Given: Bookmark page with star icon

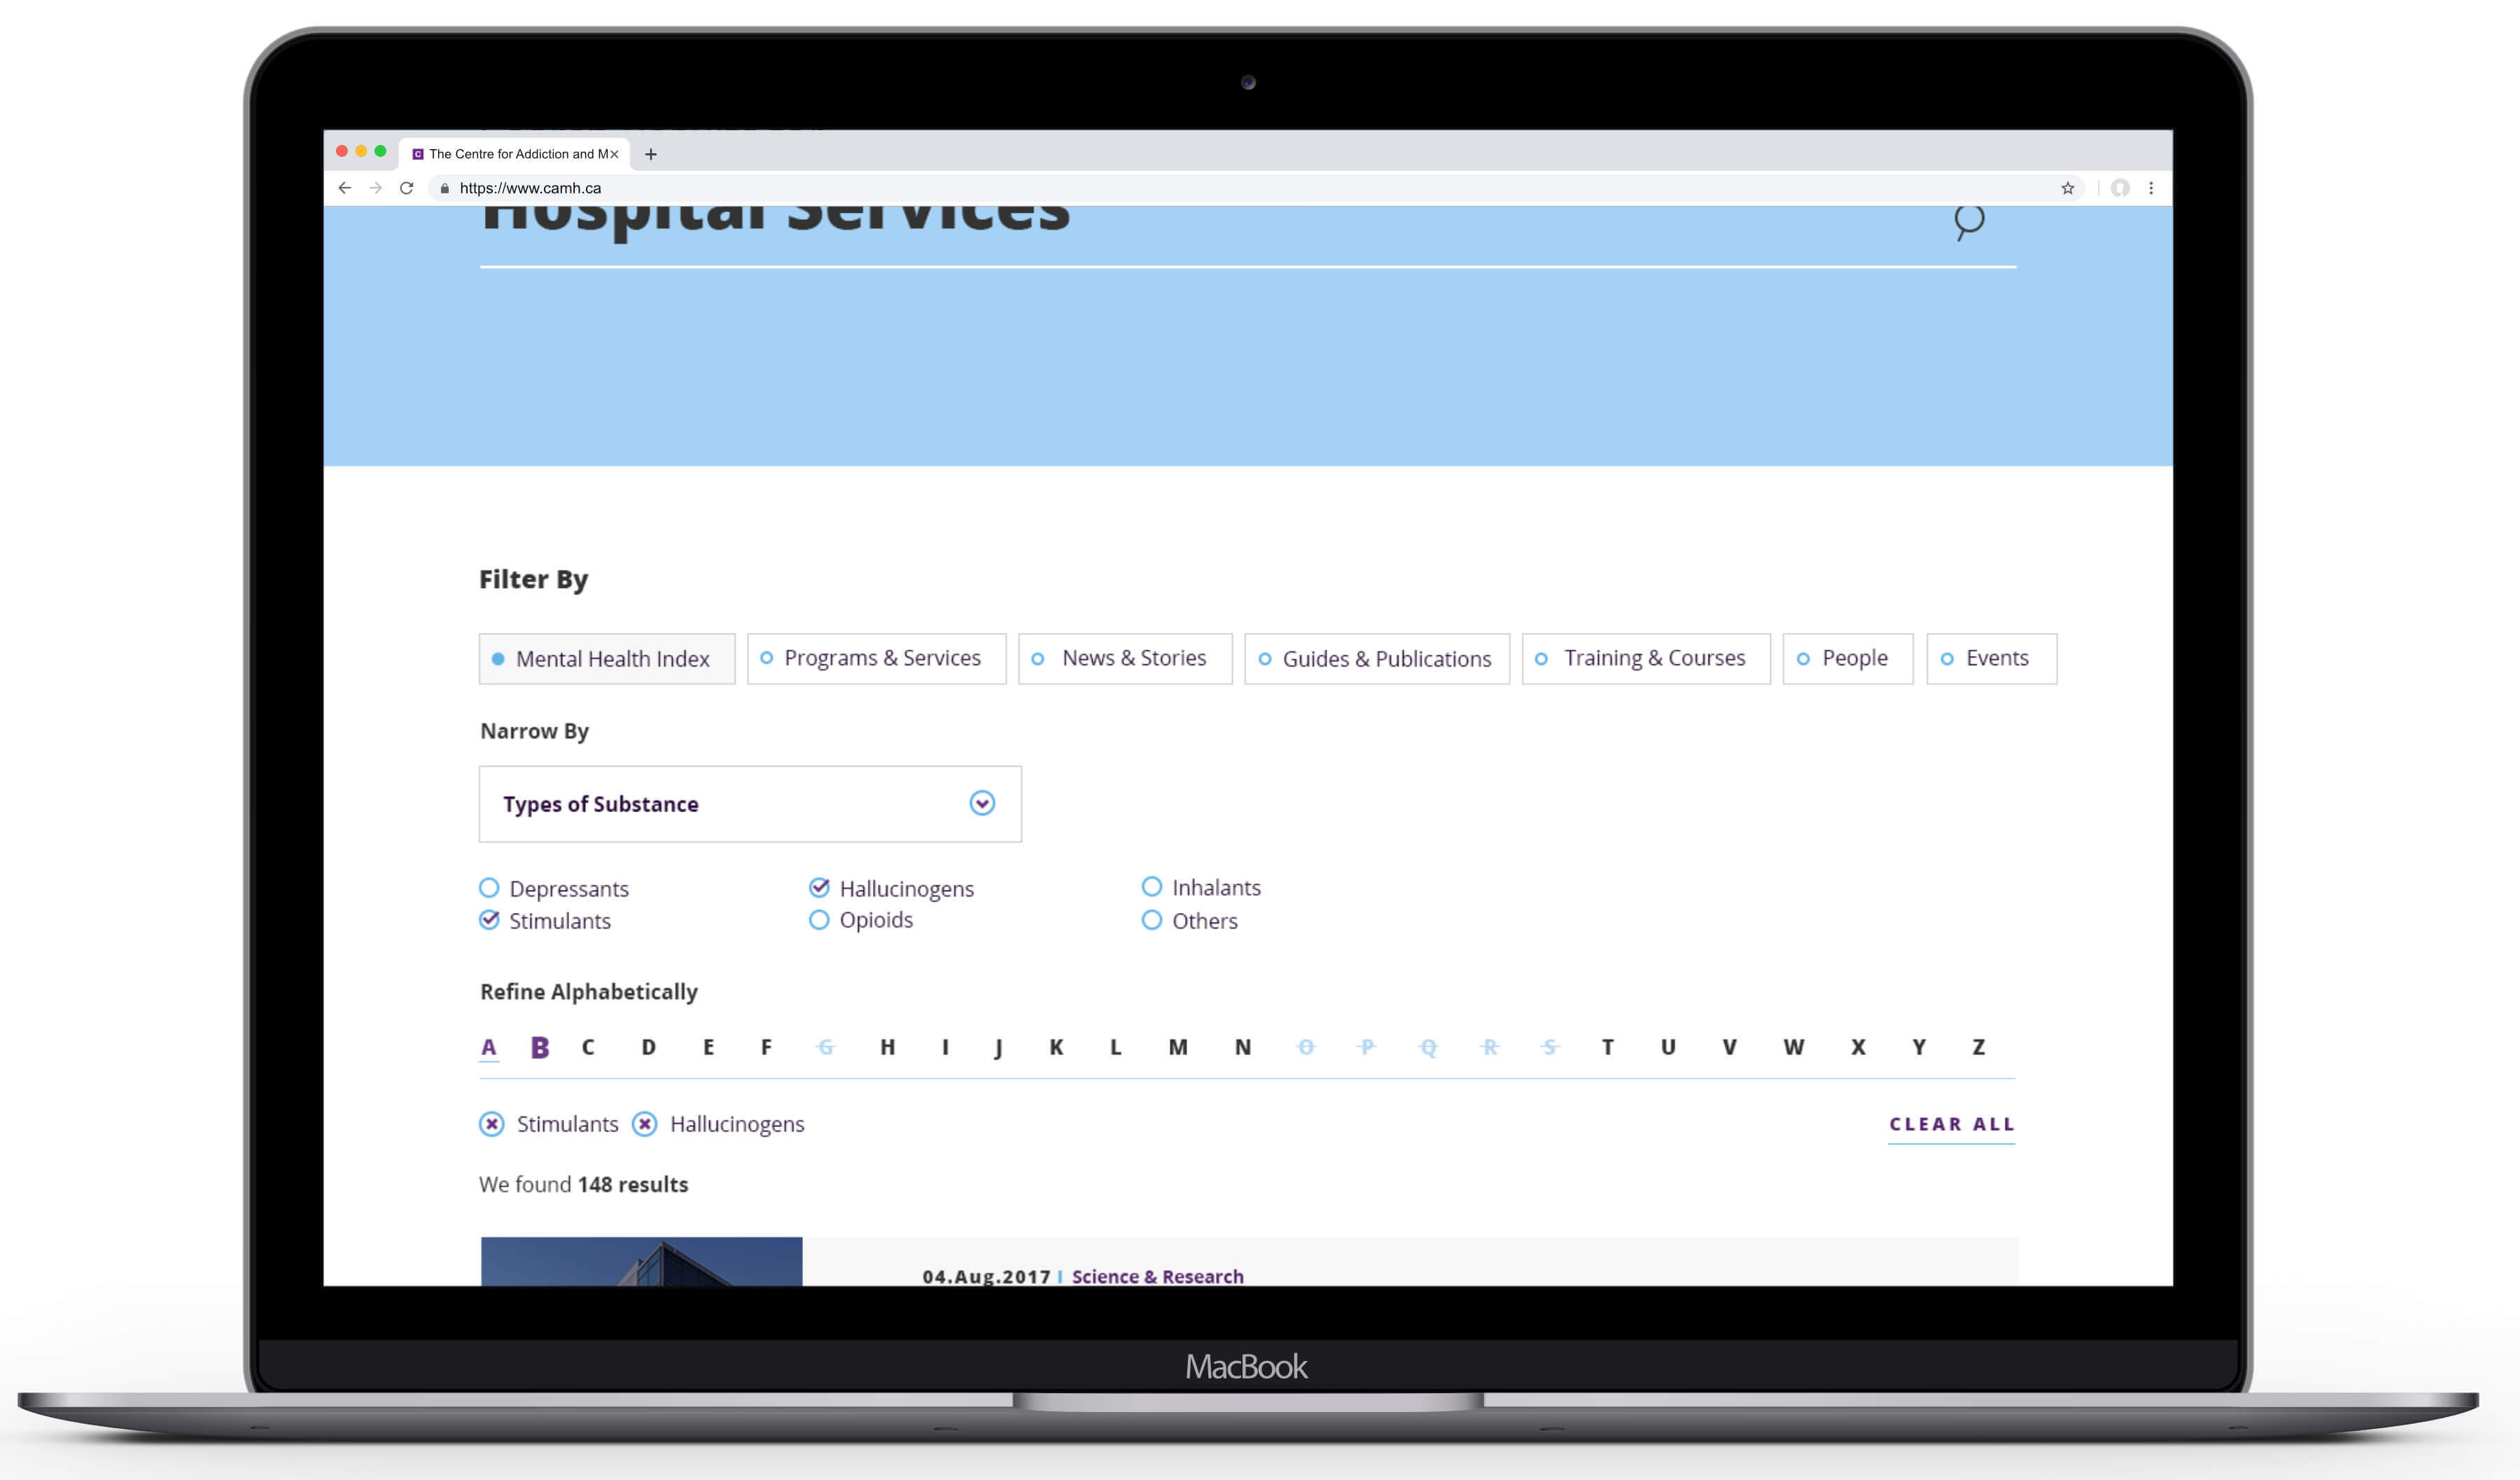Looking at the screenshot, I should 2067,188.
